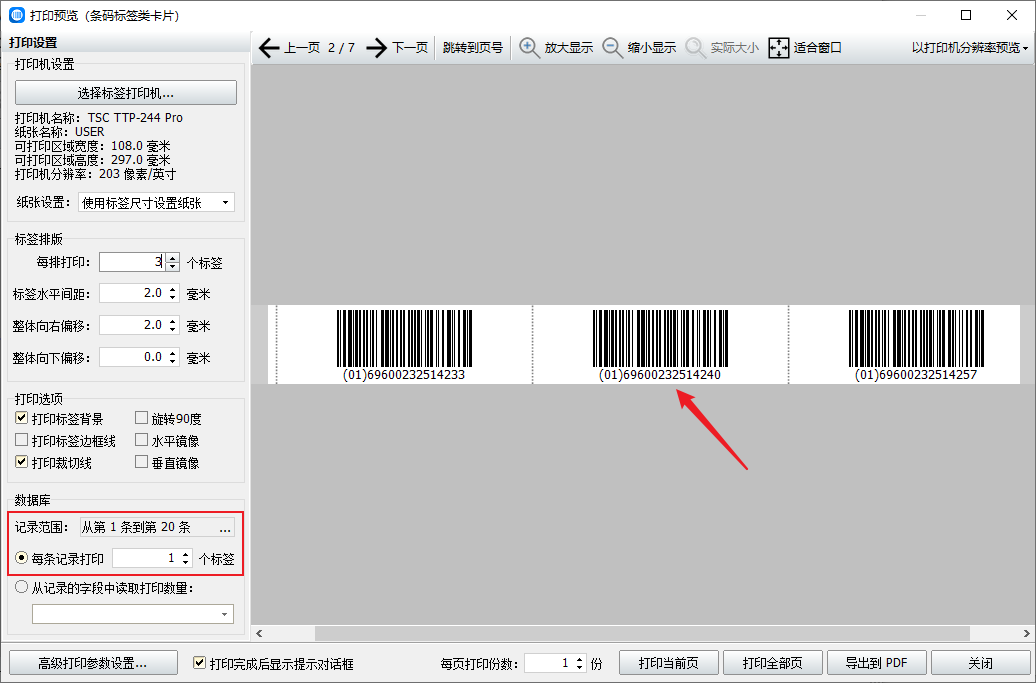The height and width of the screenshot is (683, 1036).
Task: Click export to PDF button
Action: [876, 663]
